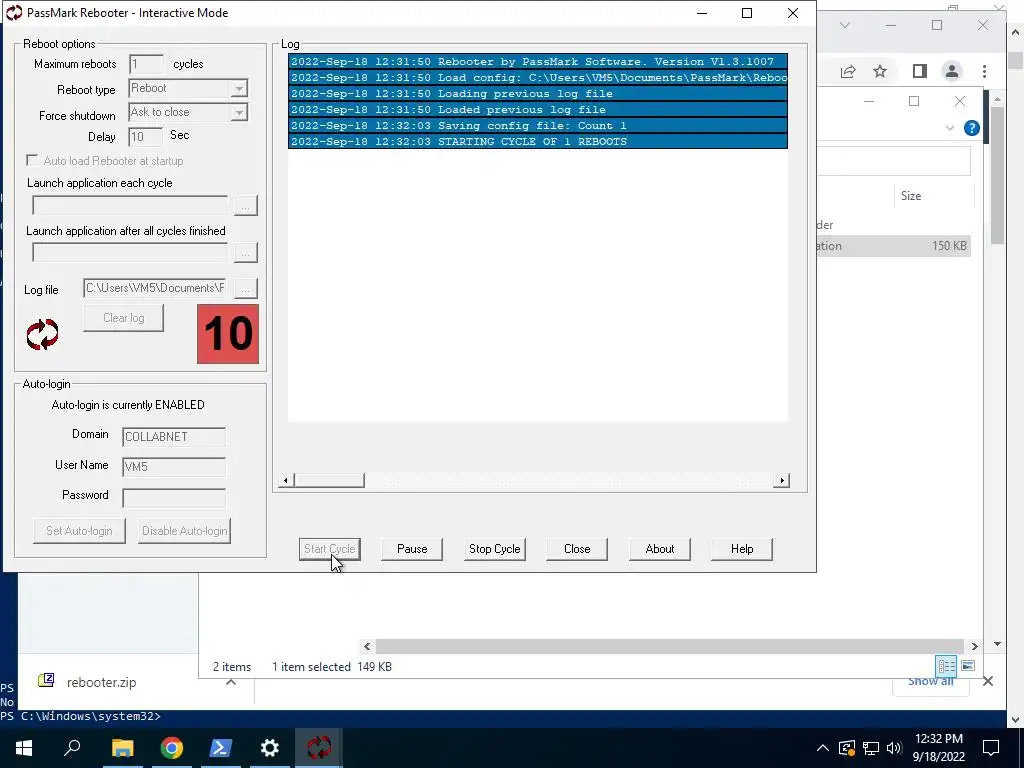The height and width of the screenshot is (768, 1024).
Task: Click the Rebooter circular arrows logo
Action: (42, 334)
